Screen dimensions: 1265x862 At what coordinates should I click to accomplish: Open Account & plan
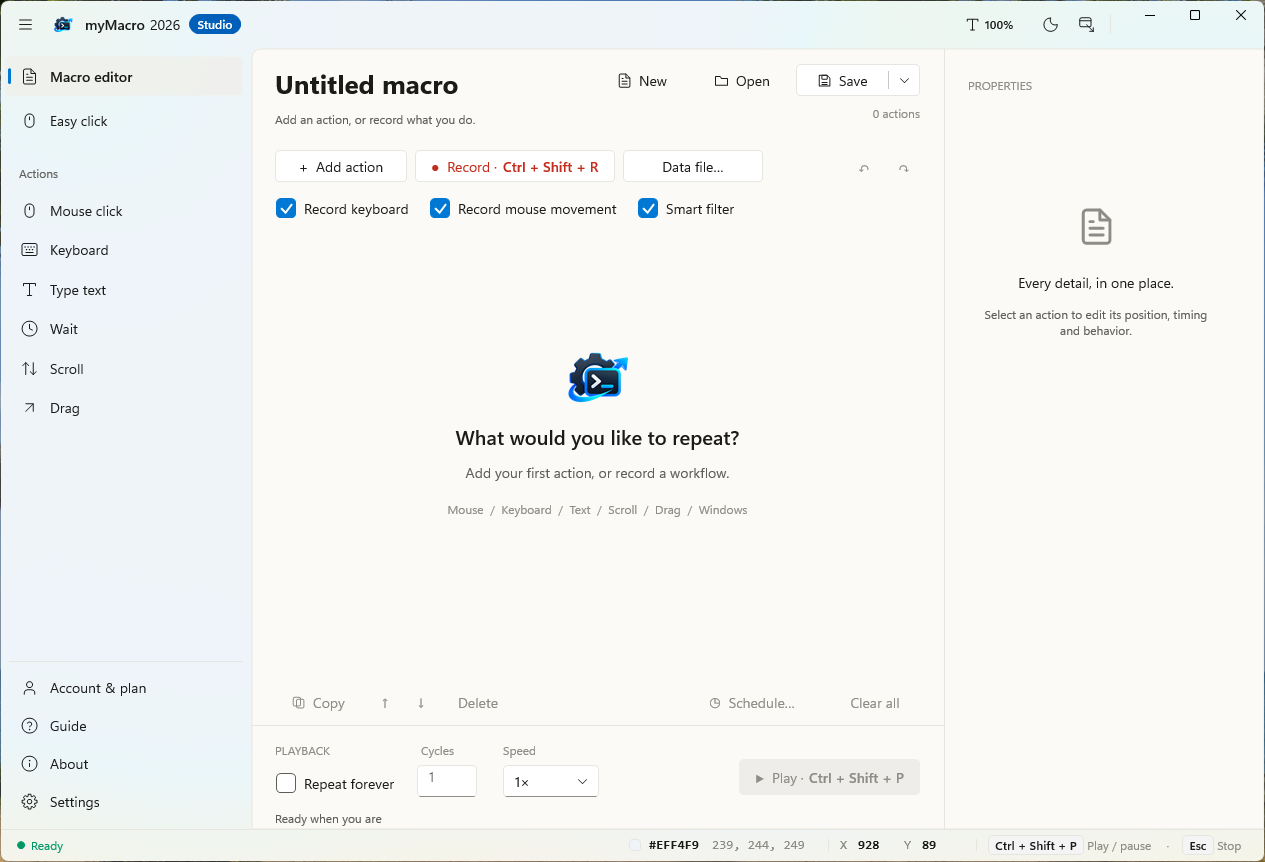125,688
